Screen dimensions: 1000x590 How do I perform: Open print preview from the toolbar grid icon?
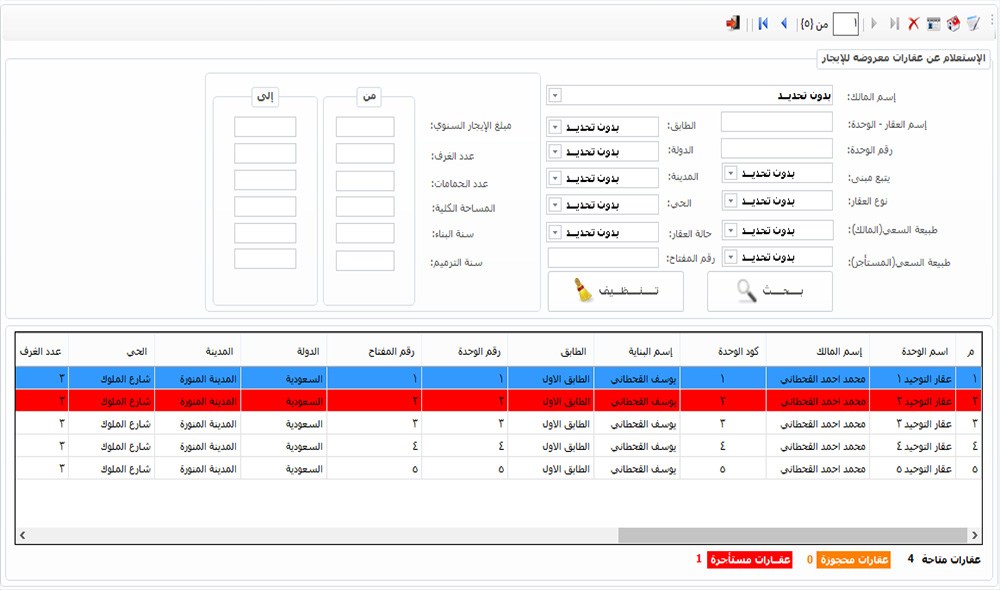(935, 22)
